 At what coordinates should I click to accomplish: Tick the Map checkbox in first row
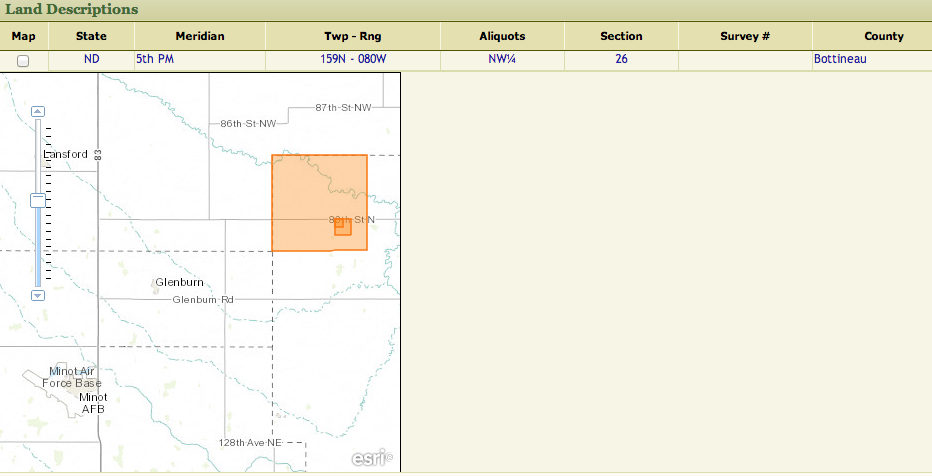(x=23, y=61)
